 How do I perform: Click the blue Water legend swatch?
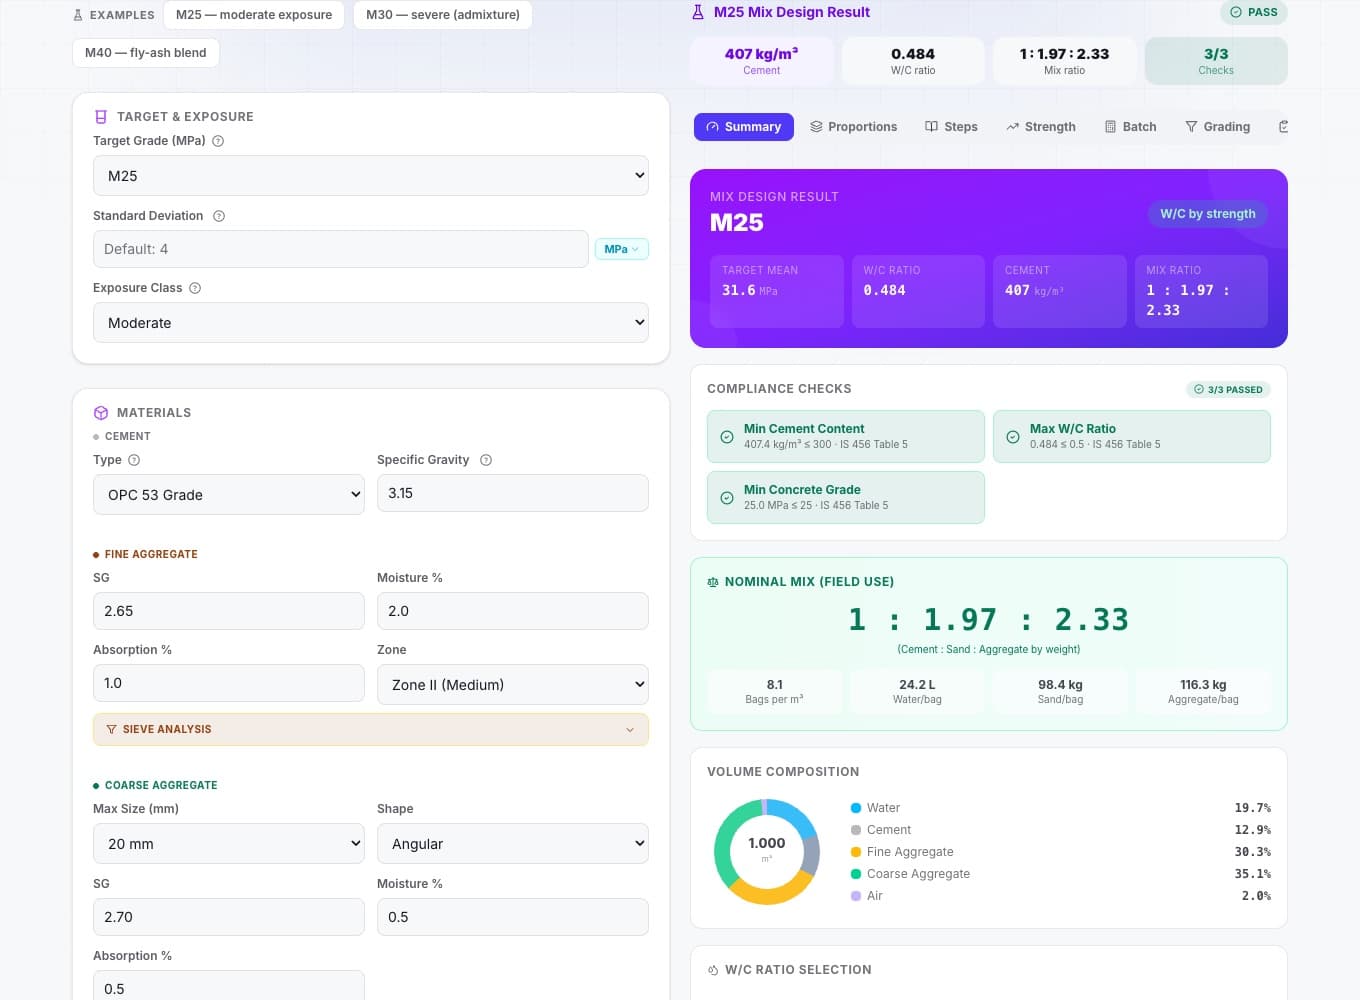click(x=856, y=808)
